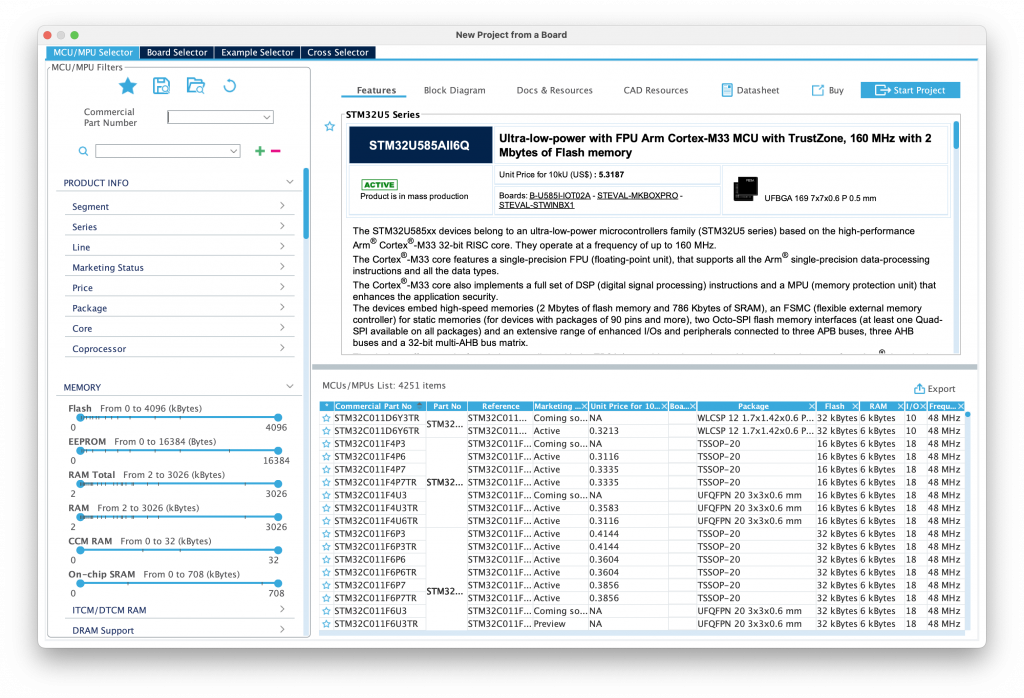Click the green plus add-filter icon
Screen dimensions: 1024x698
260,151
